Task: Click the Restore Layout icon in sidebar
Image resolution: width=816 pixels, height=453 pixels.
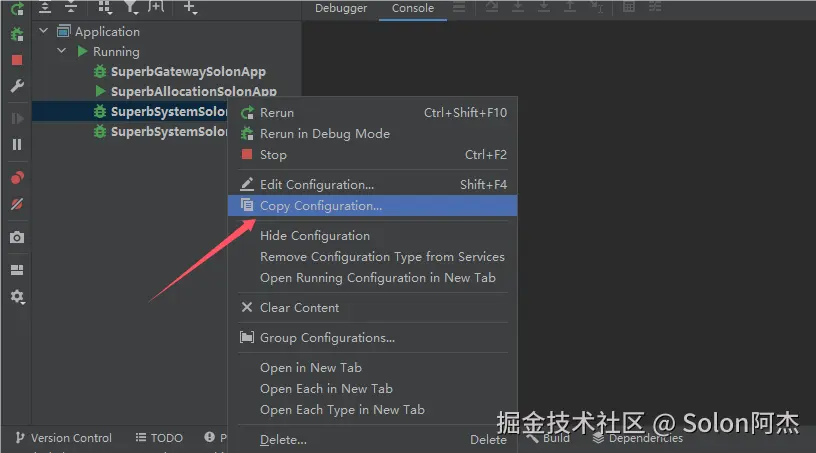Action: coord(17,270)
